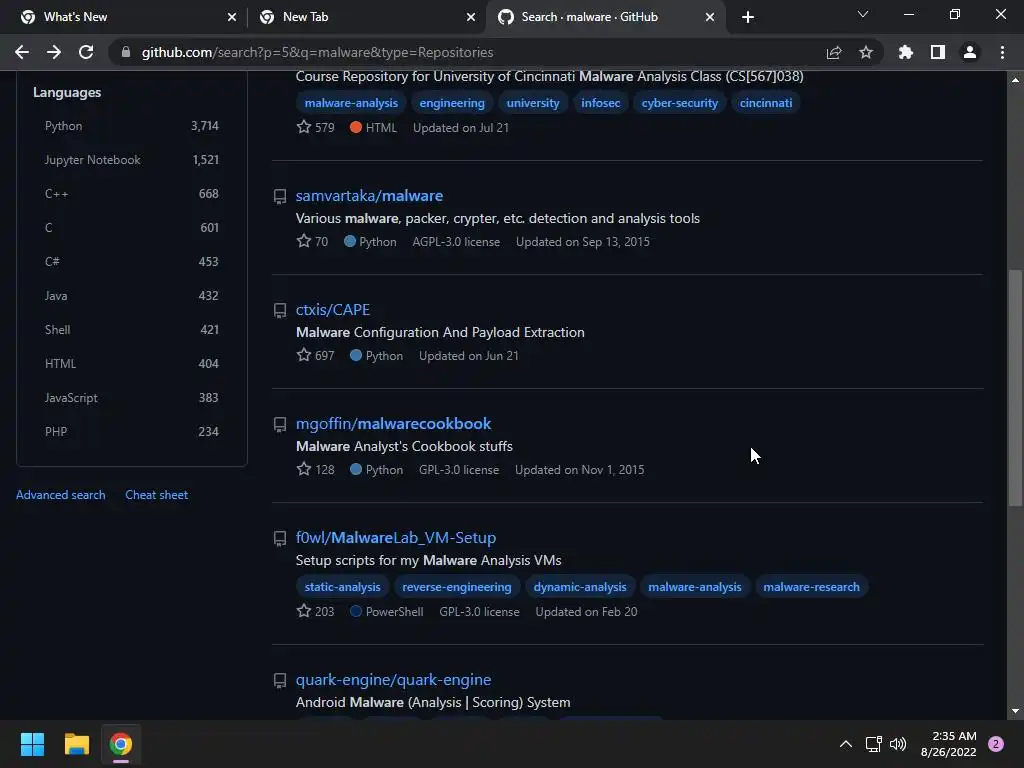Click the 579 stars icon
The image size is (1024, 768).
pyautogui.click(x=304, y=127)
